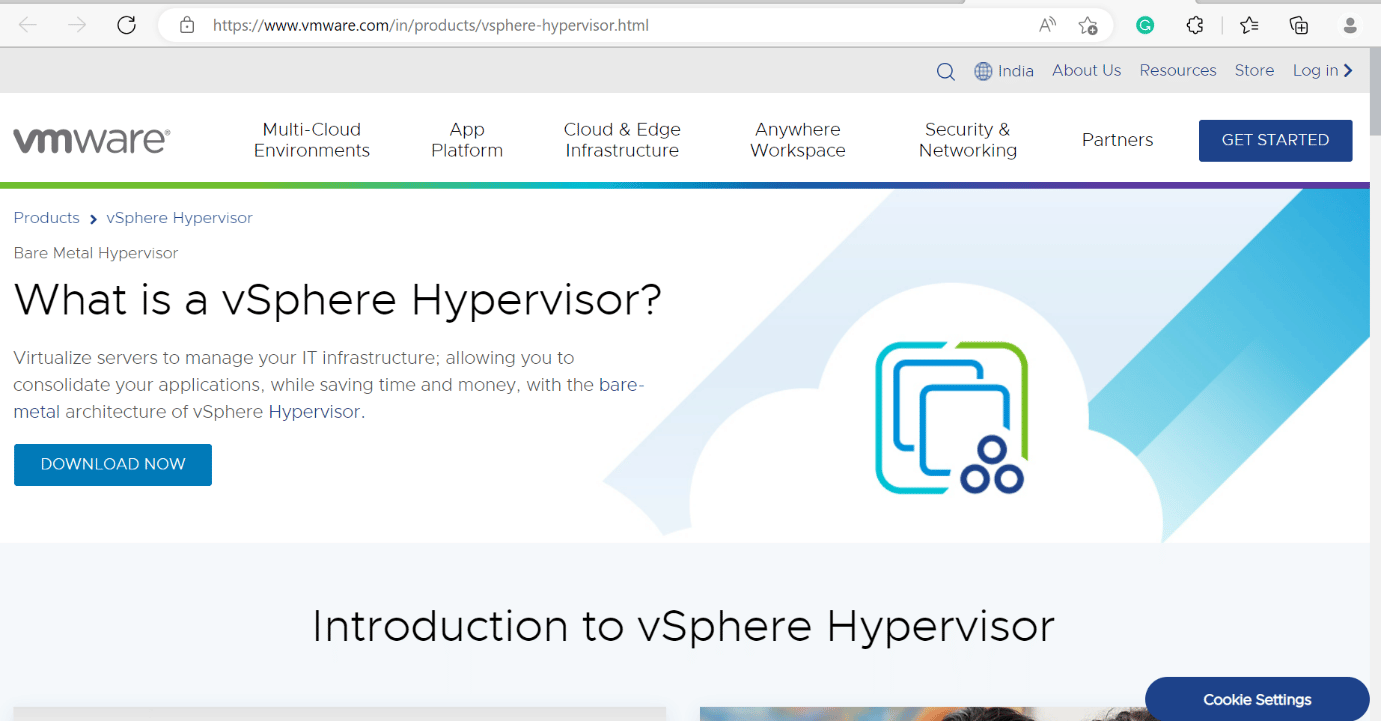
Task: Click the browser forward arrow
Action: (x=77, y=25)
